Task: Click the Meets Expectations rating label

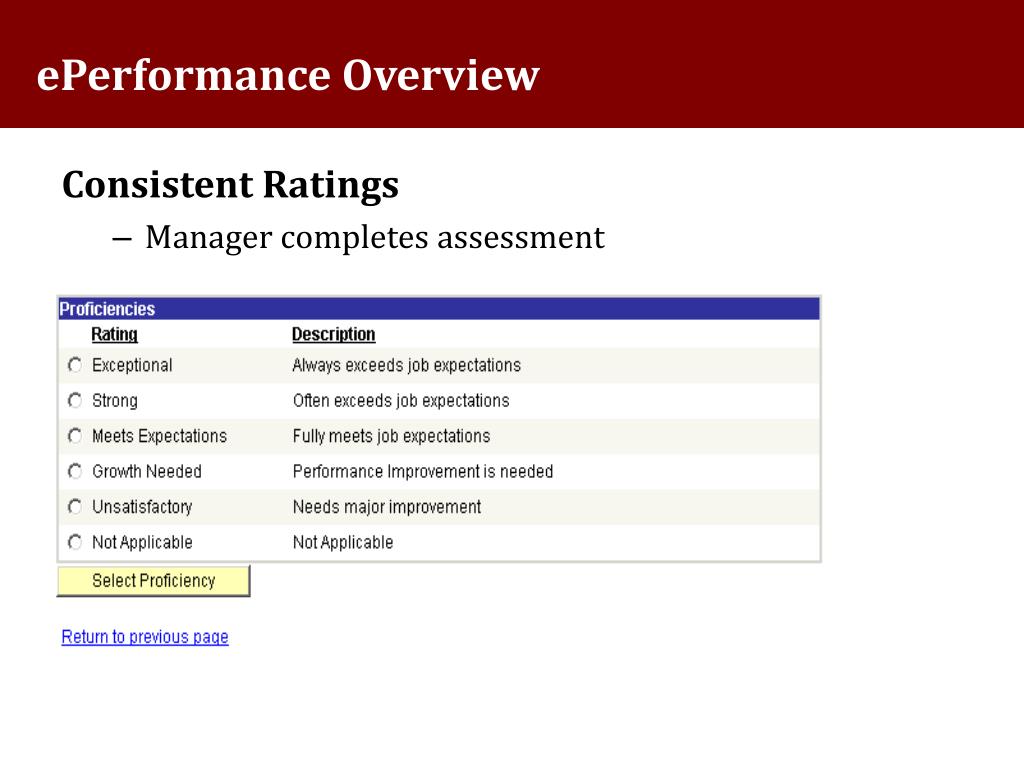Action: click(x=159, y=436)
